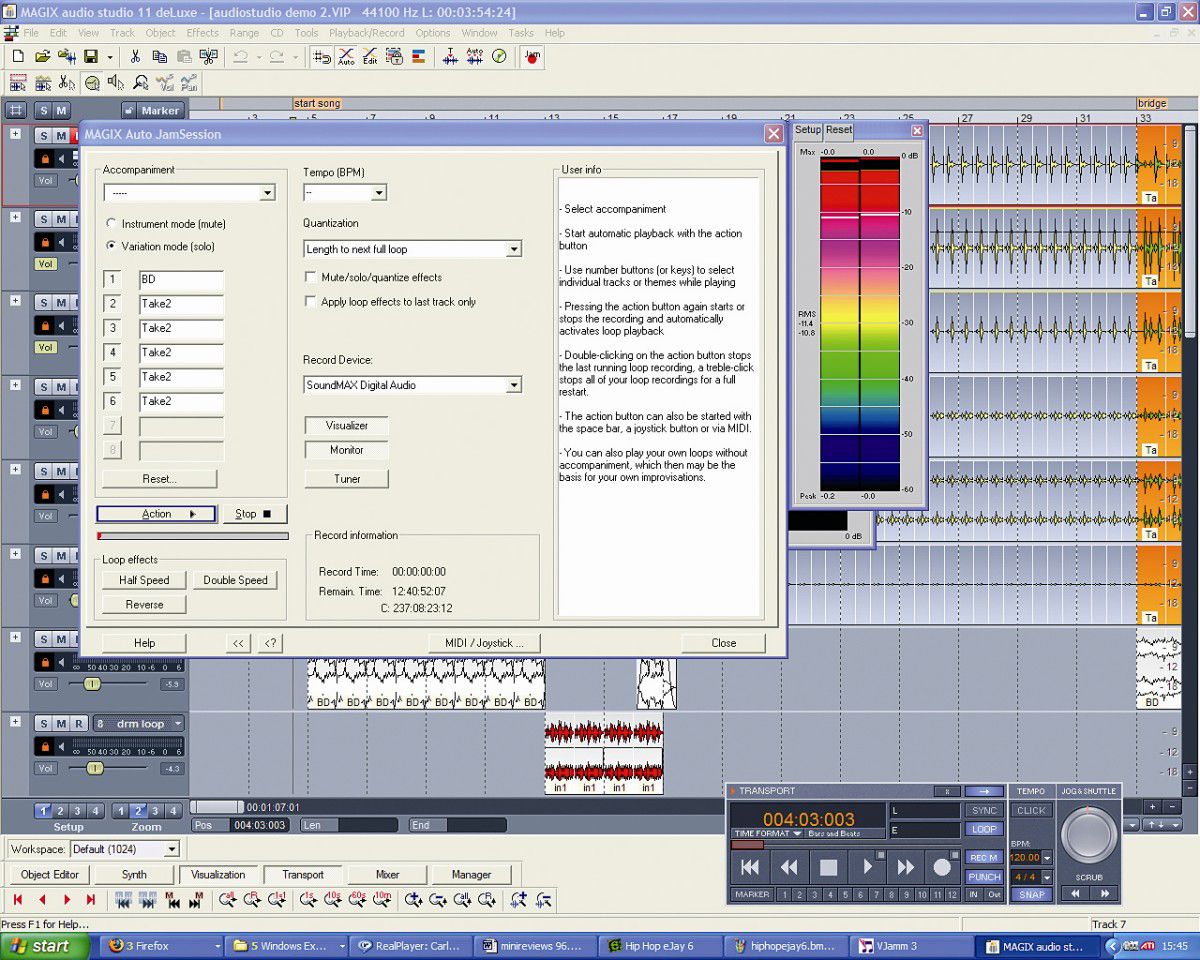Viewport: 1200px width, 960px height.
Task: Open the Accompaniment dropdown
Action: (266, 193)
